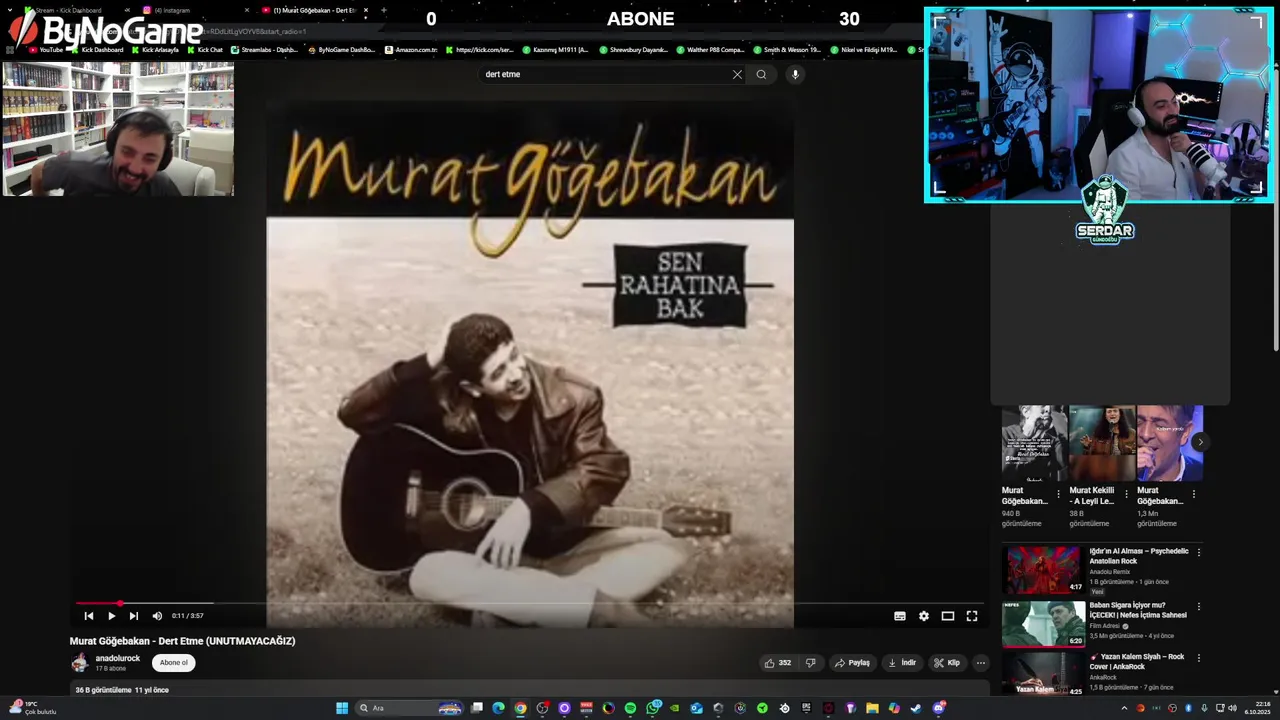Screen dimensions: 1280x720
Task: Open the Kick Chat bookmark
Action: 205,49
